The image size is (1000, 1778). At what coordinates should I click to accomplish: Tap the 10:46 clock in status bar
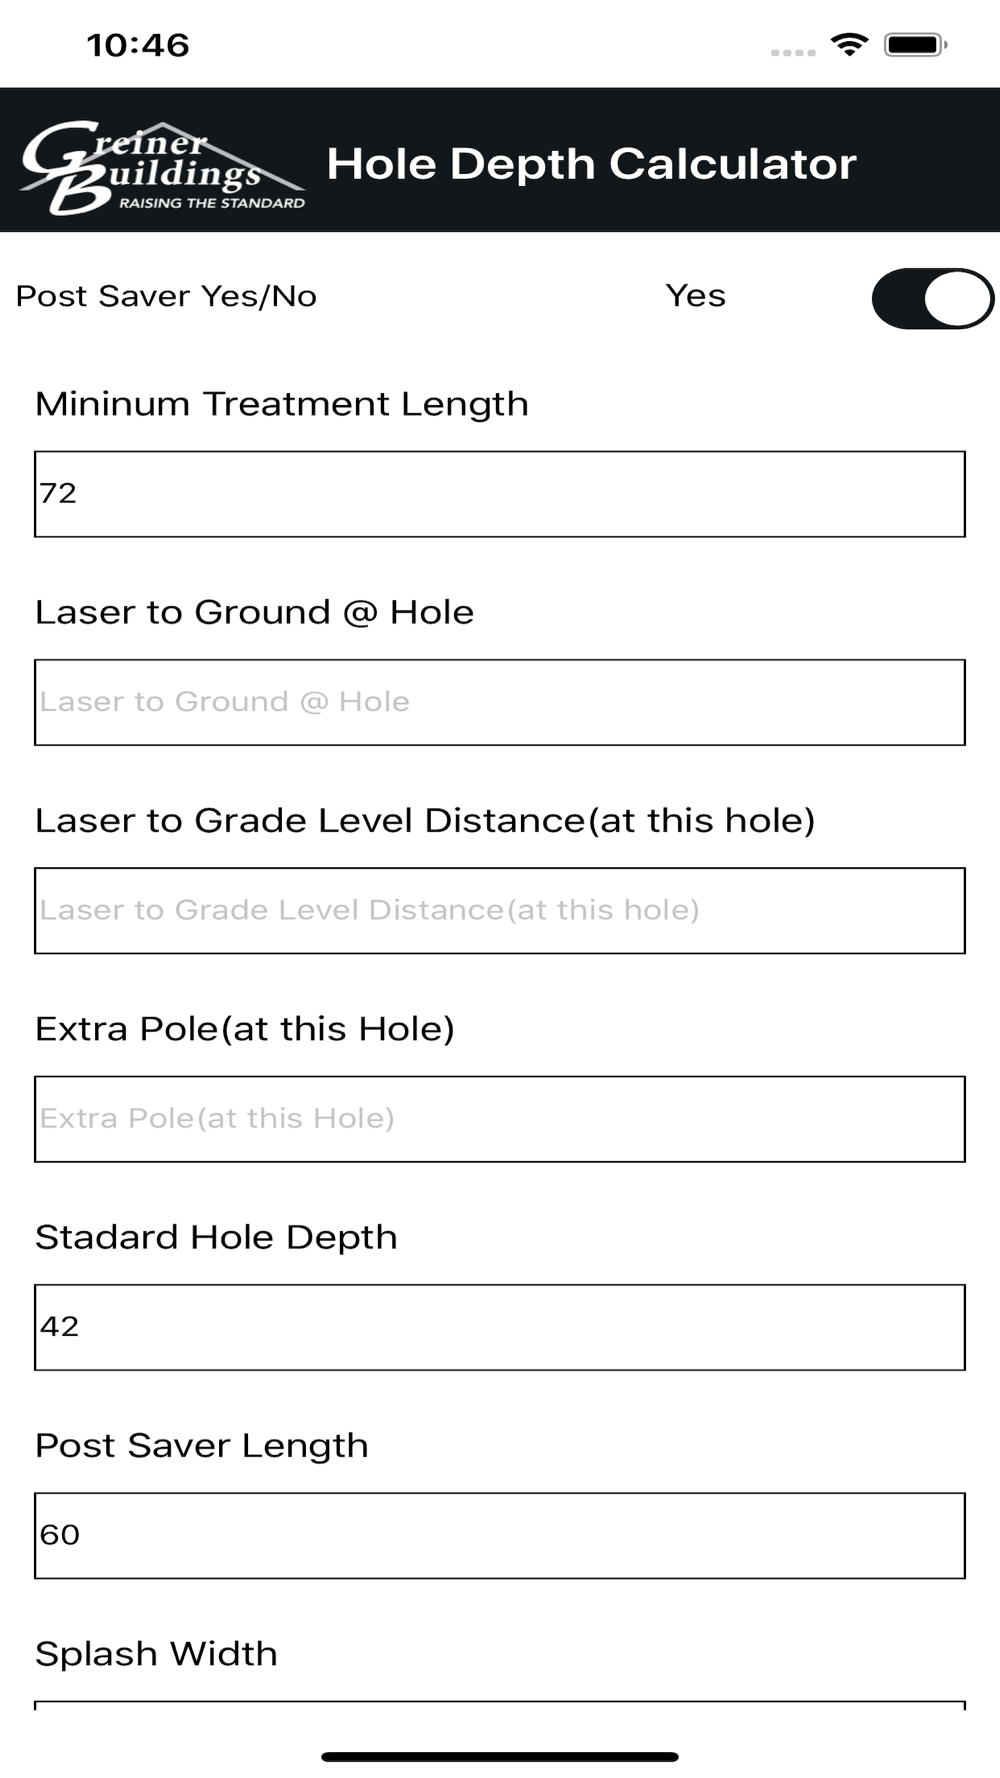pos(138,45)
